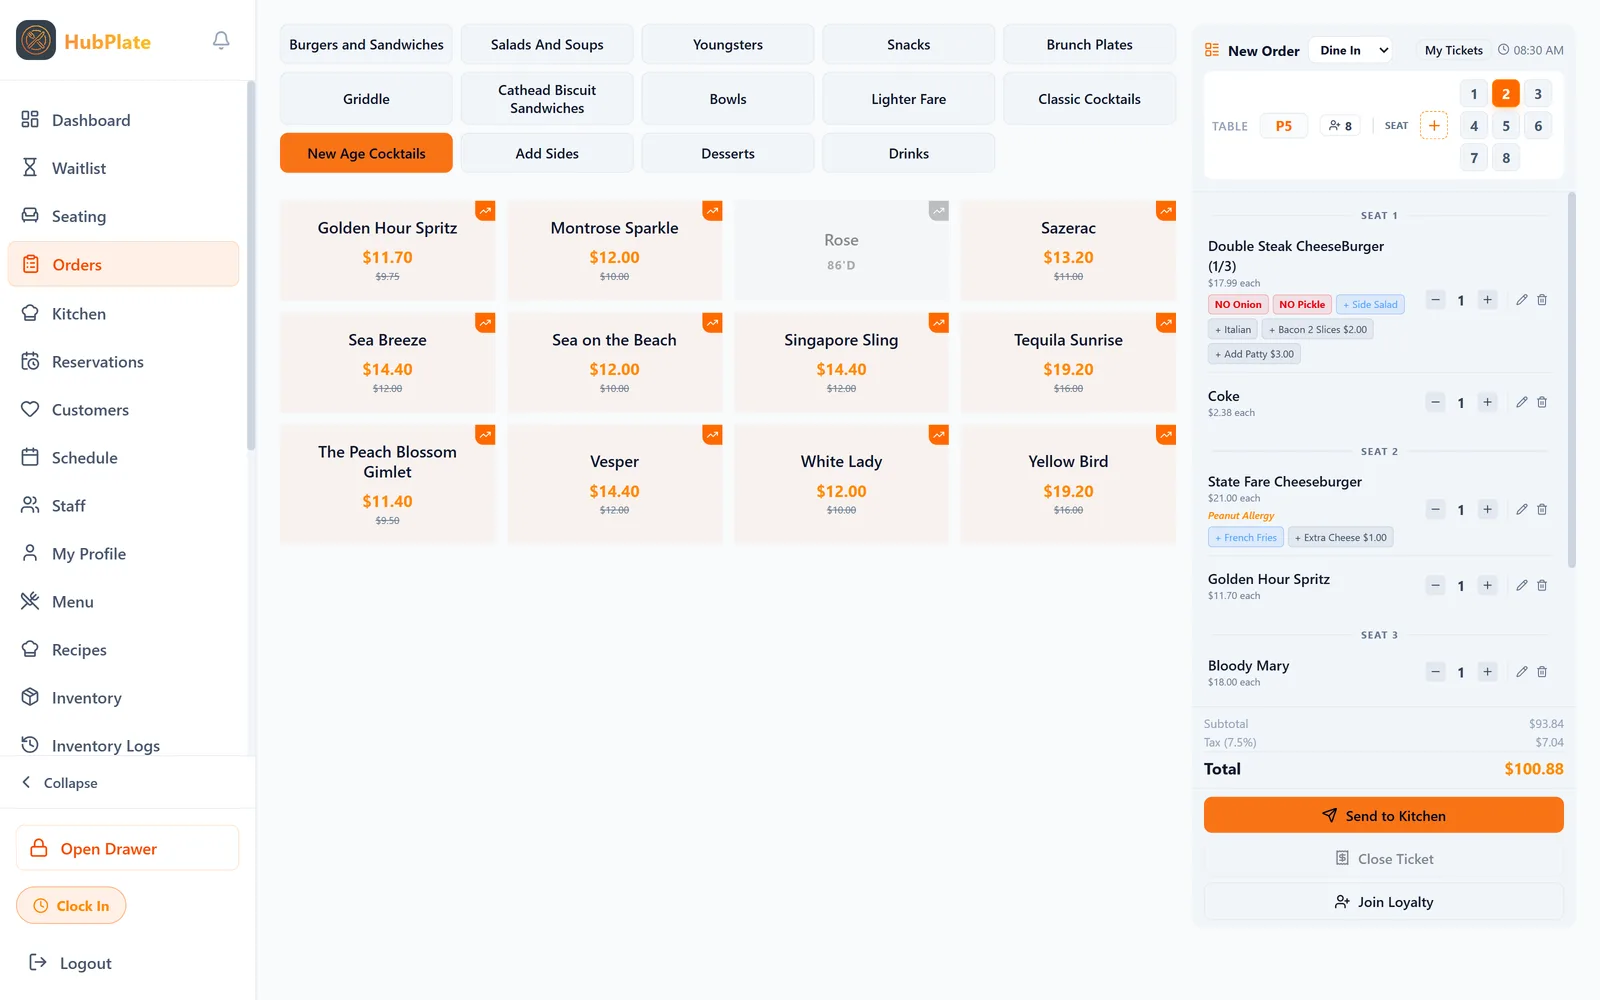Select seat 1 in seat grid
This screenshot has height=1000, width=1600.
point(1474,94)
